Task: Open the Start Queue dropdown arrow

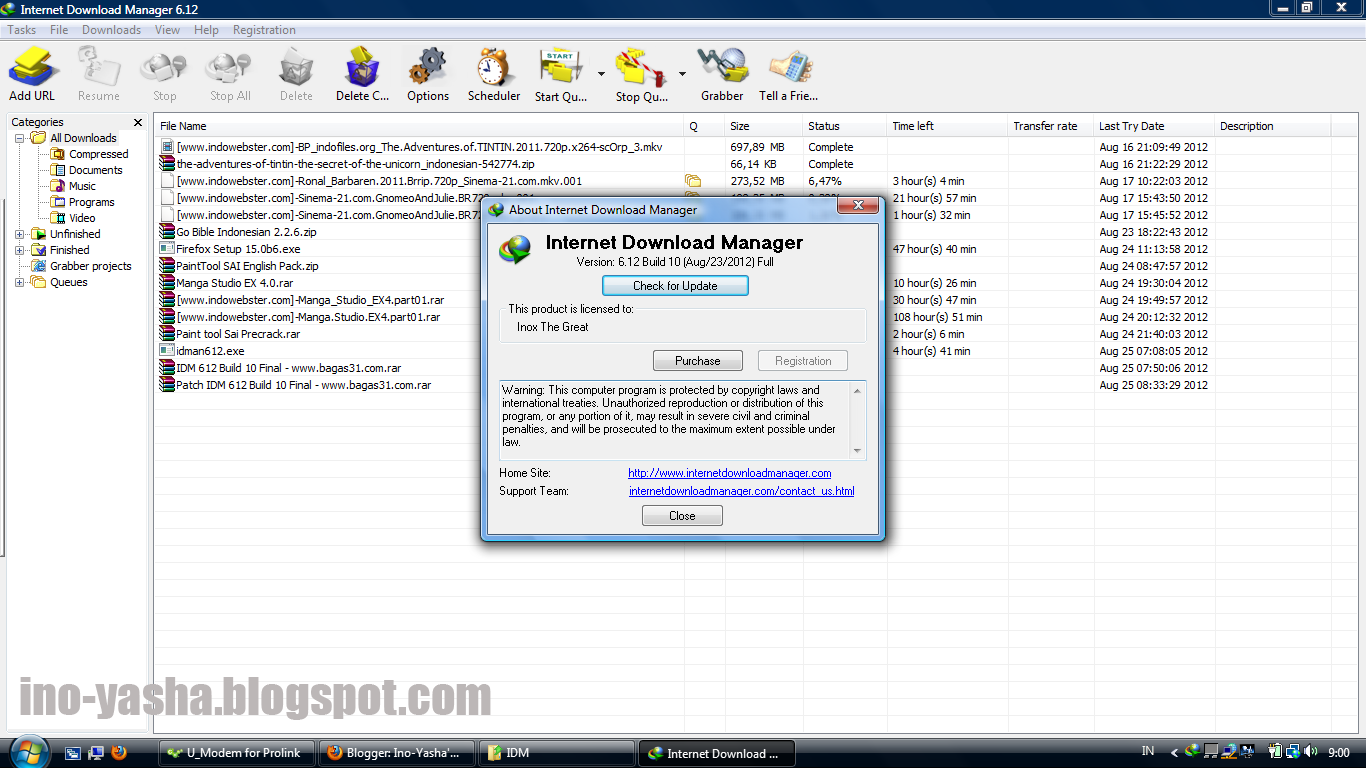Action: tap(601, 74)
